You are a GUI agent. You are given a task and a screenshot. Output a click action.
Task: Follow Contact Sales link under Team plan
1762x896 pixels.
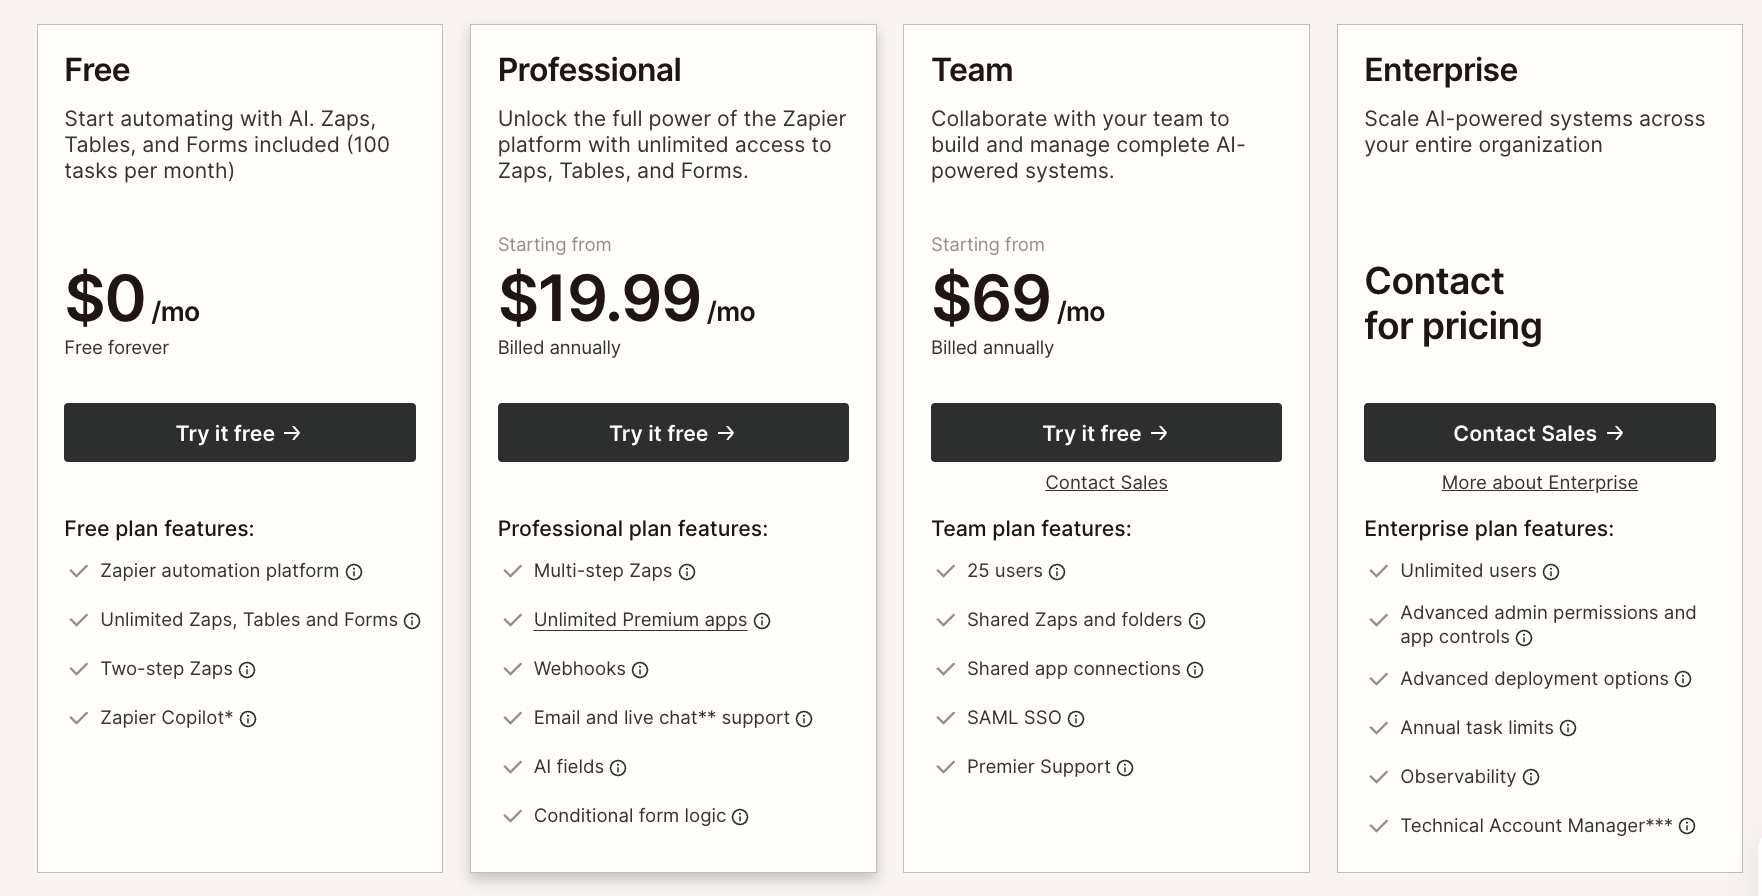1106,483
